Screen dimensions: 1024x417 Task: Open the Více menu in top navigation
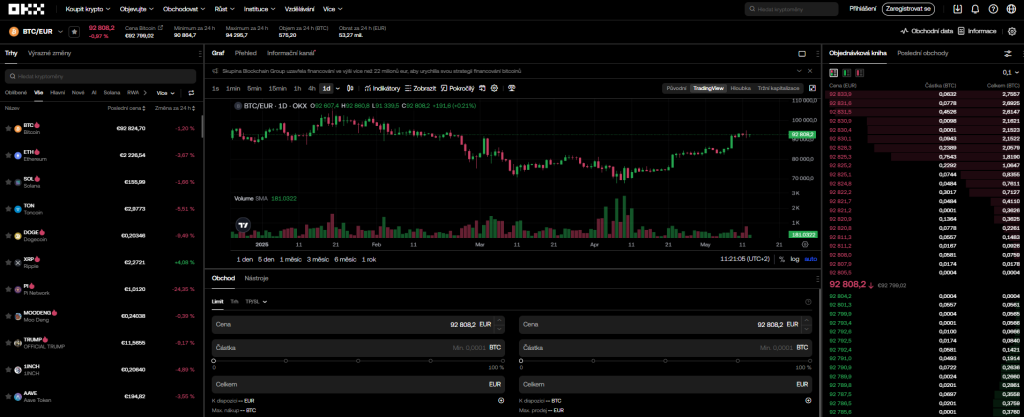(332, 9)
